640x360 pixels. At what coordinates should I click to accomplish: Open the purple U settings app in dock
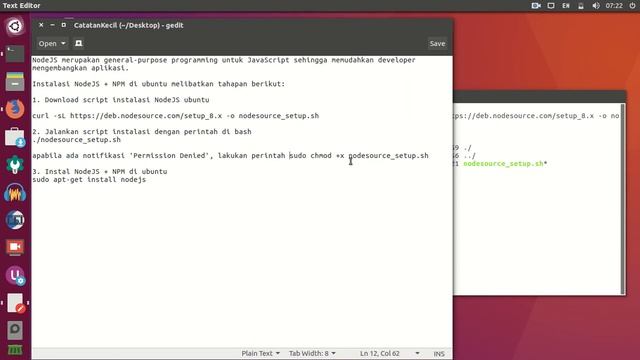15,275
